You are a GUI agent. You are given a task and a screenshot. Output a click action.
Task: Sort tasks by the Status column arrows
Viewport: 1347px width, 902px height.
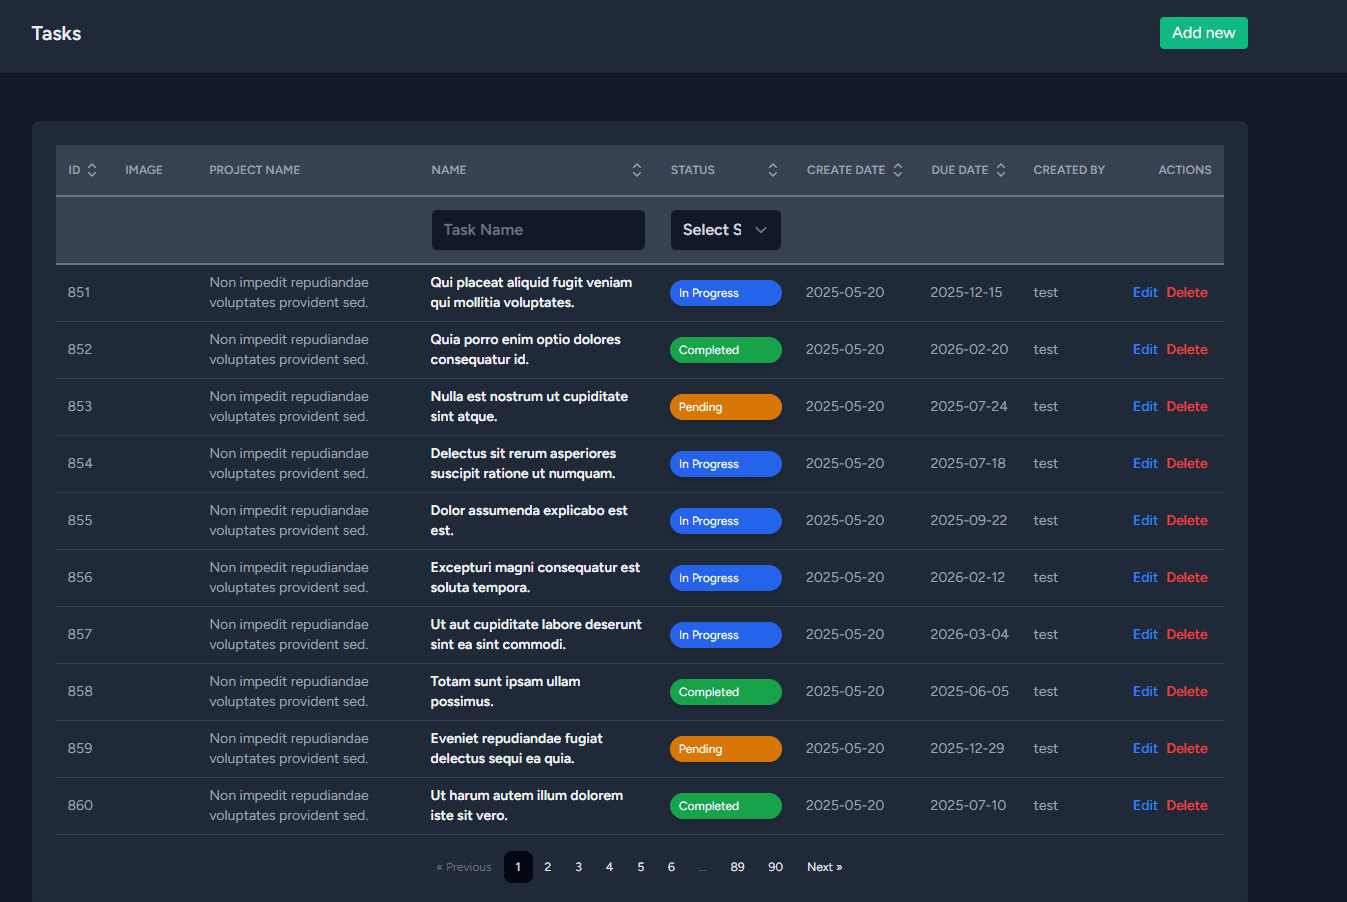[x=772, y=169]
